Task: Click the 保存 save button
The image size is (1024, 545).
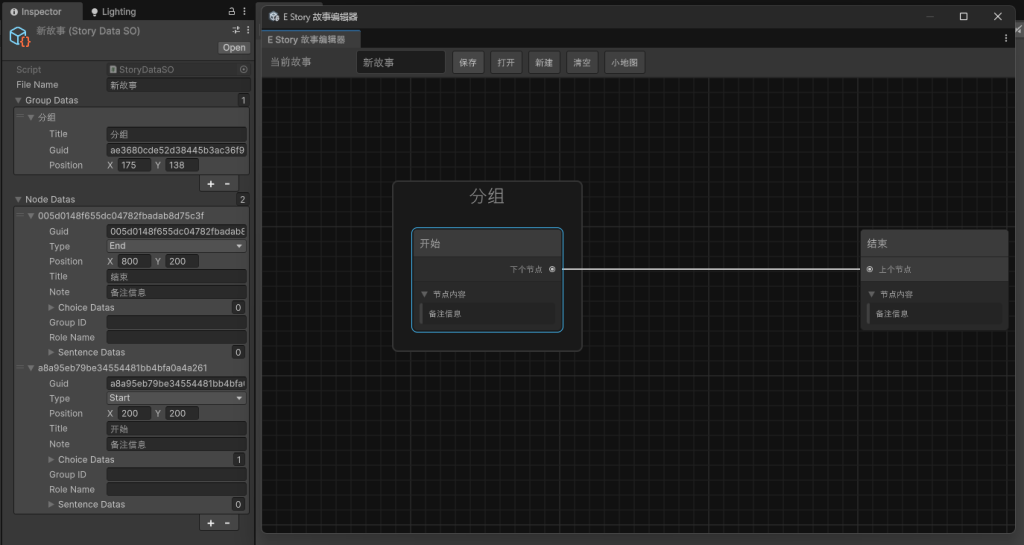Action: point(468,63)
